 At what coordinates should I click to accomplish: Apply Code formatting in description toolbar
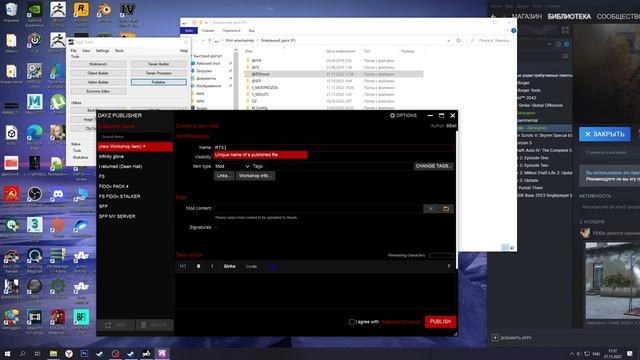[251, 266]
